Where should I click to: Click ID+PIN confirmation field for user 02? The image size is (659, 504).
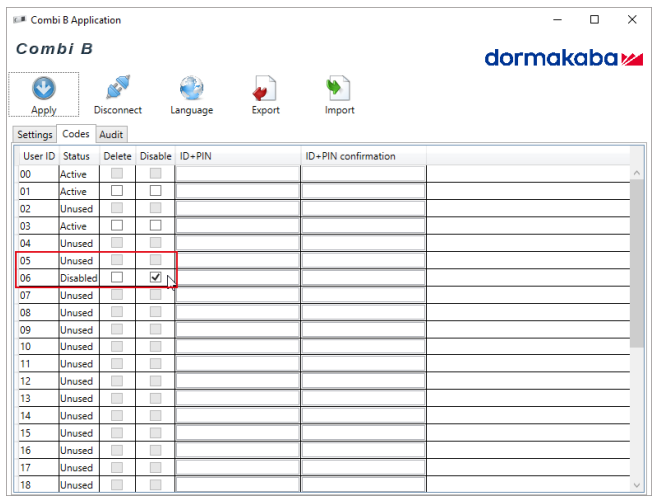[x=363, y=209]
